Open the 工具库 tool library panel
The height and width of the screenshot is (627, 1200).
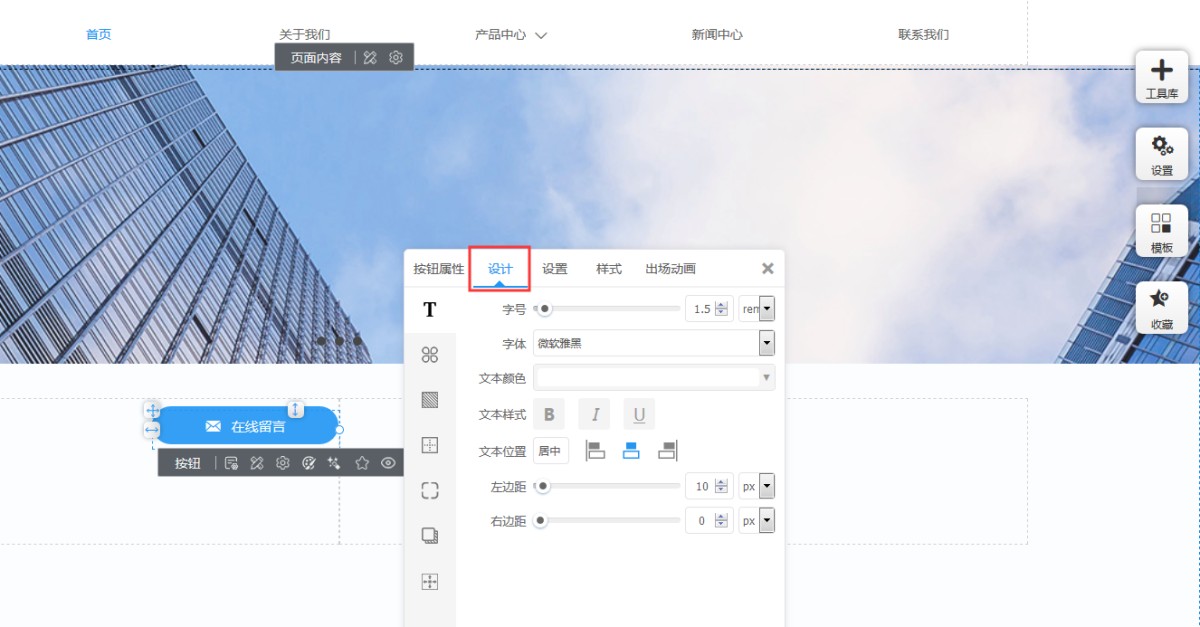click(x=1161, y=77)
